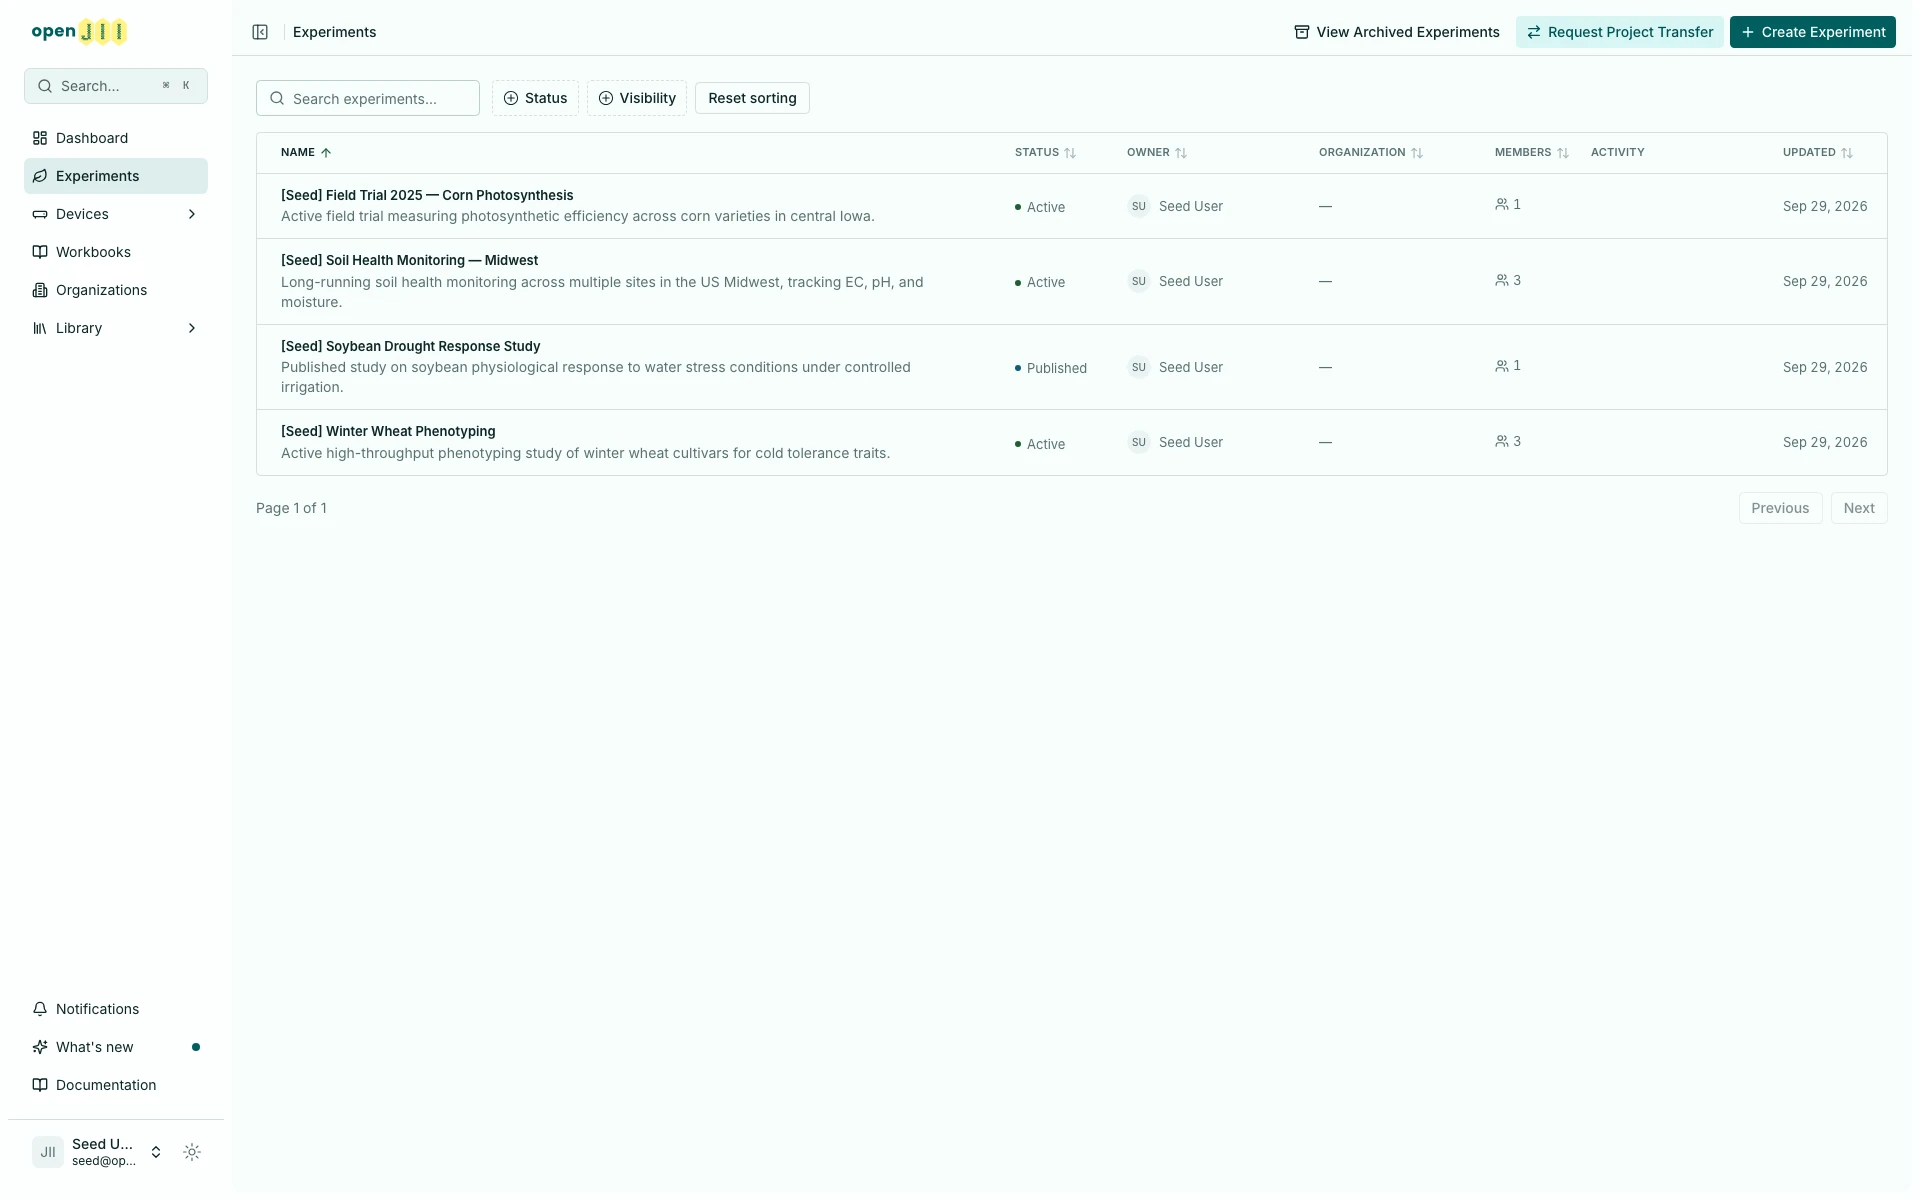The image size is (1920, 1200).
Task: Expand the Library sidebar section
Action: 116,328
